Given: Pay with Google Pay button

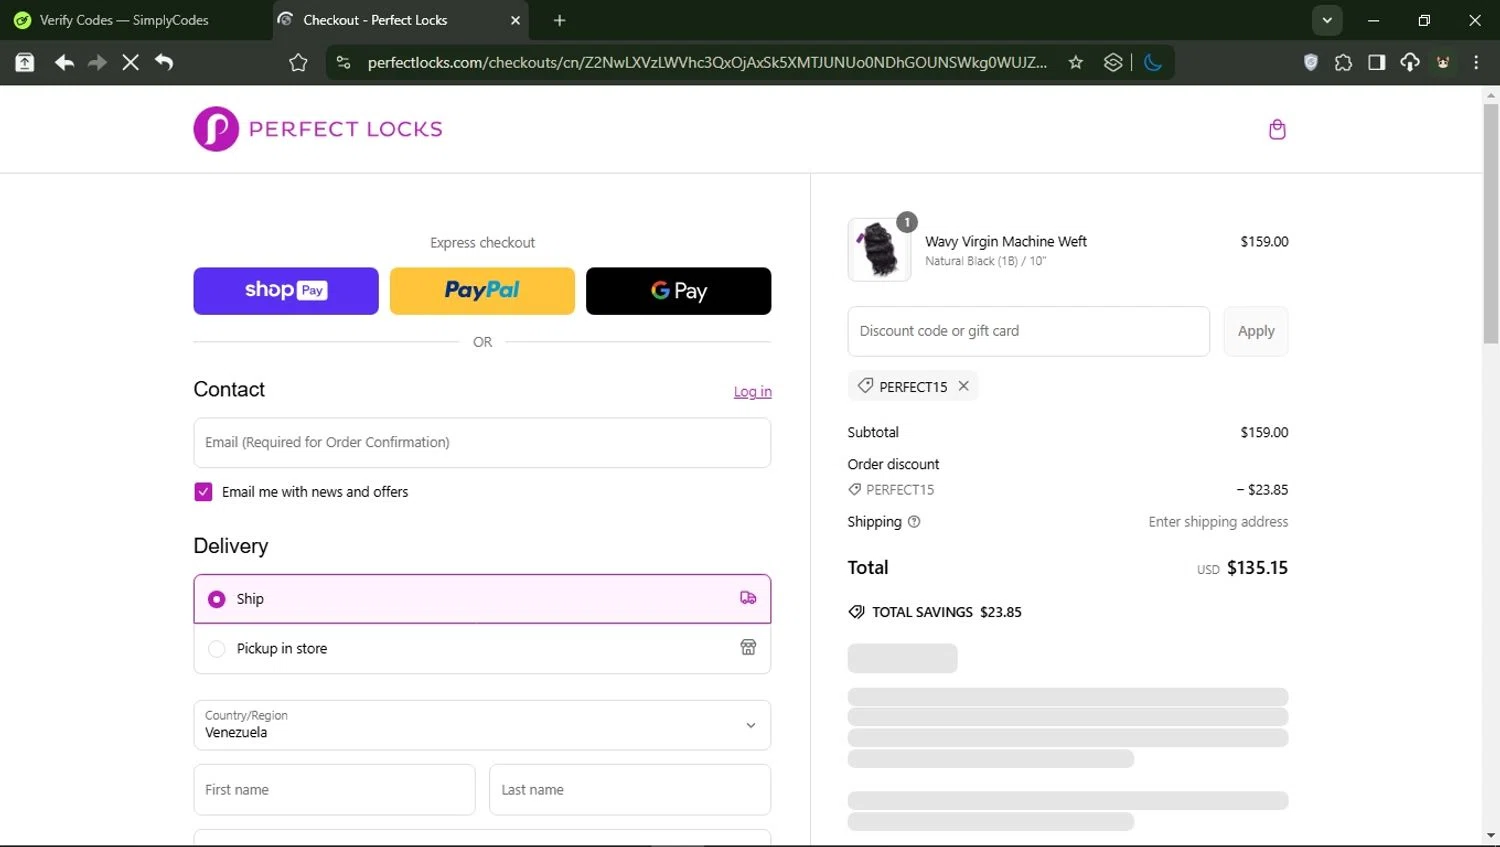Looking at the screenshot, I should 678,291.
